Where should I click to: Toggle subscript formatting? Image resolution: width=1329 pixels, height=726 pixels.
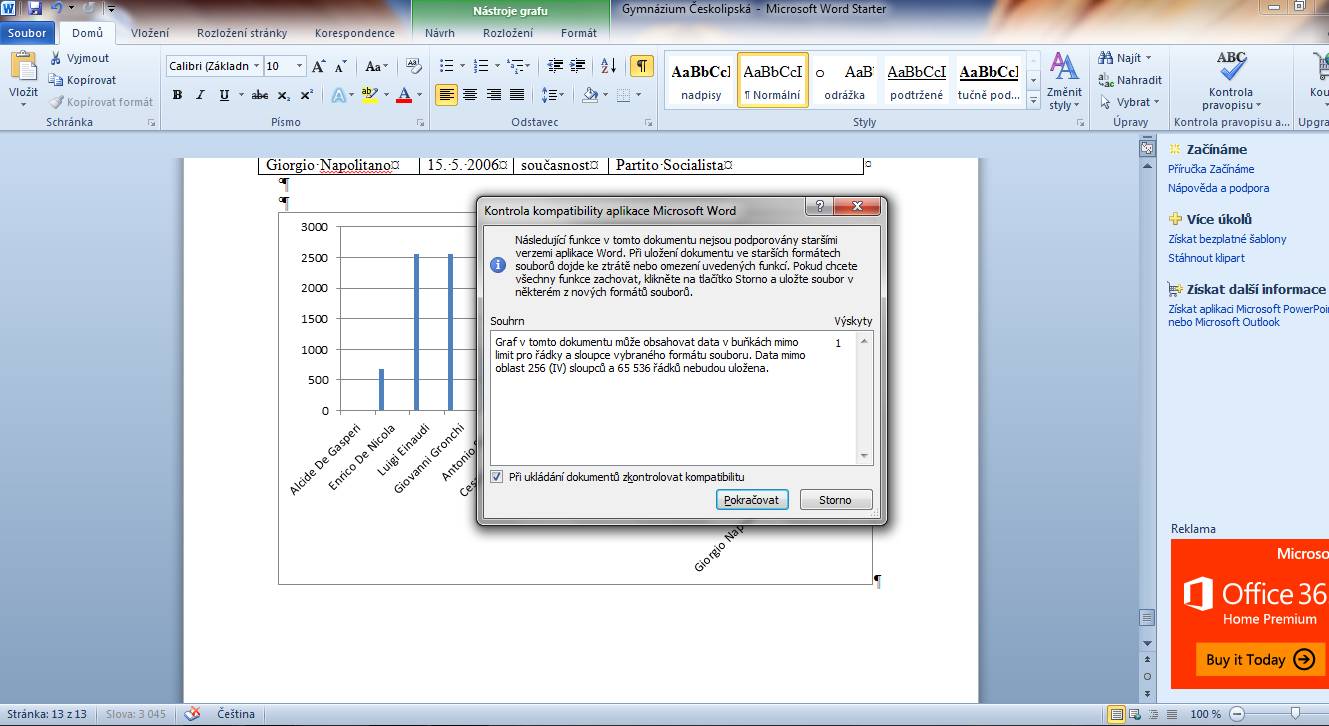click(x=284, y=95)
